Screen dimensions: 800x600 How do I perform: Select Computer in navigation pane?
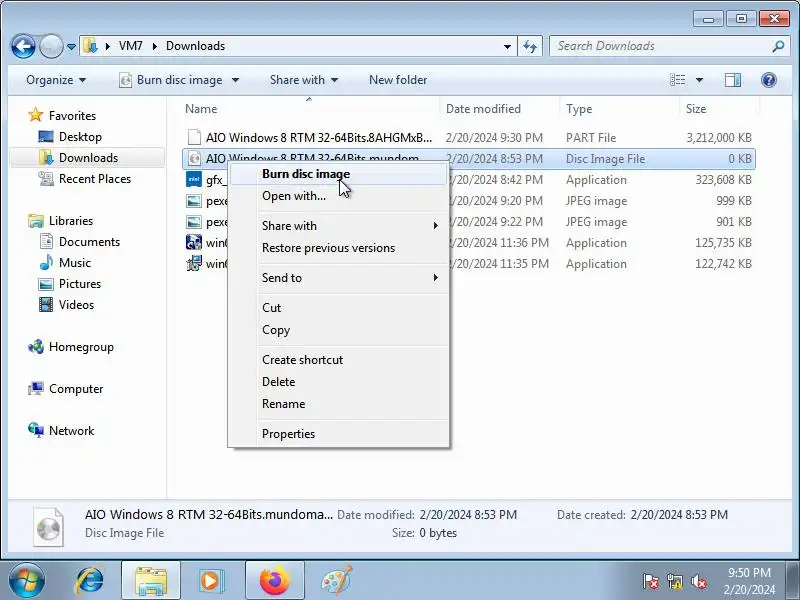[x=76, y=389]
